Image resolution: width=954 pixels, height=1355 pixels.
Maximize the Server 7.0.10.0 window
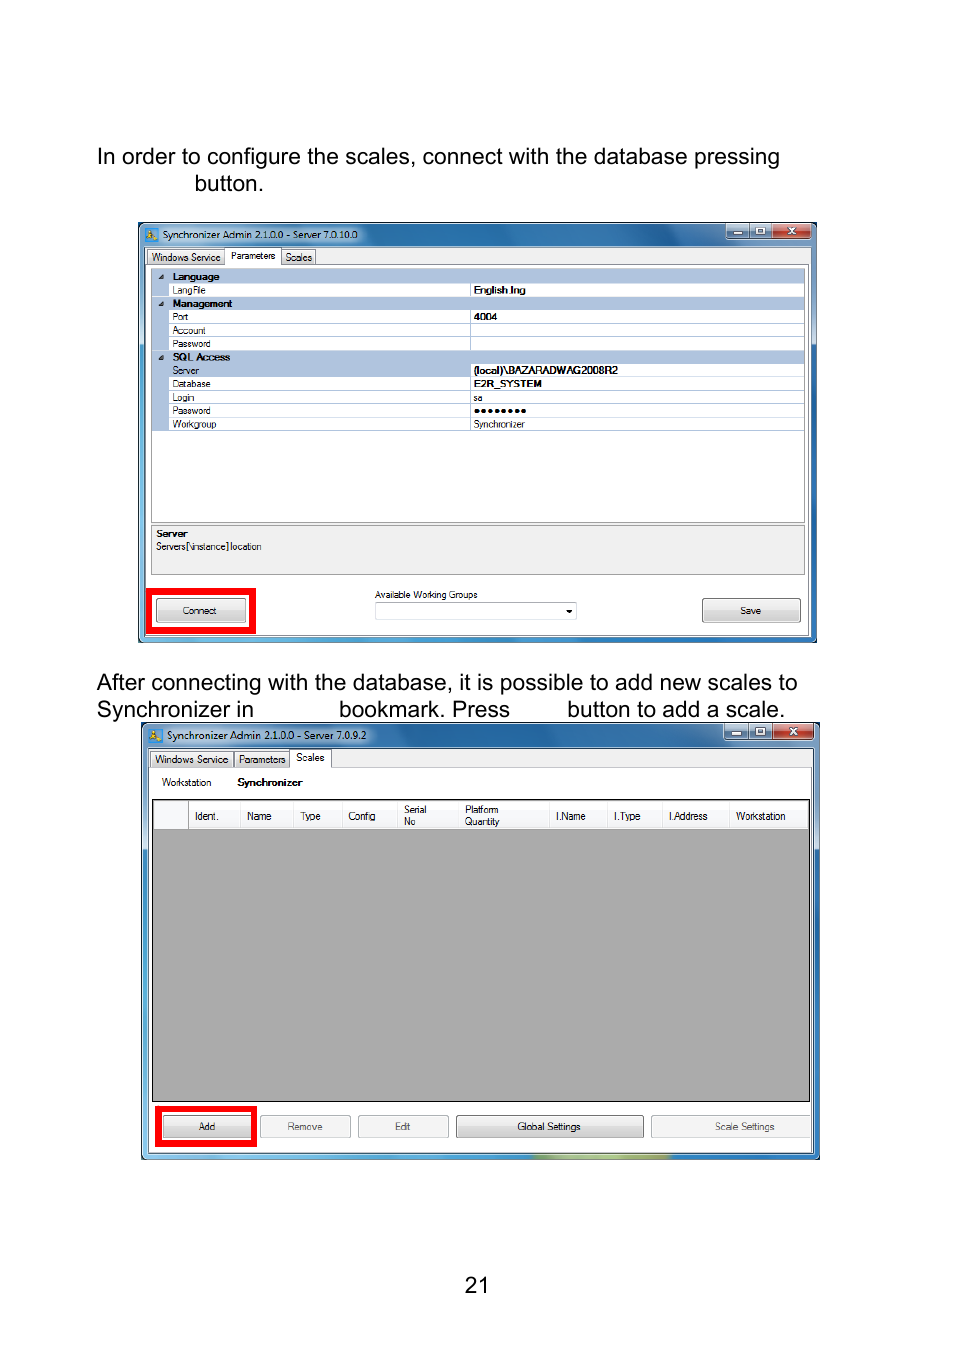pos(760,232)
